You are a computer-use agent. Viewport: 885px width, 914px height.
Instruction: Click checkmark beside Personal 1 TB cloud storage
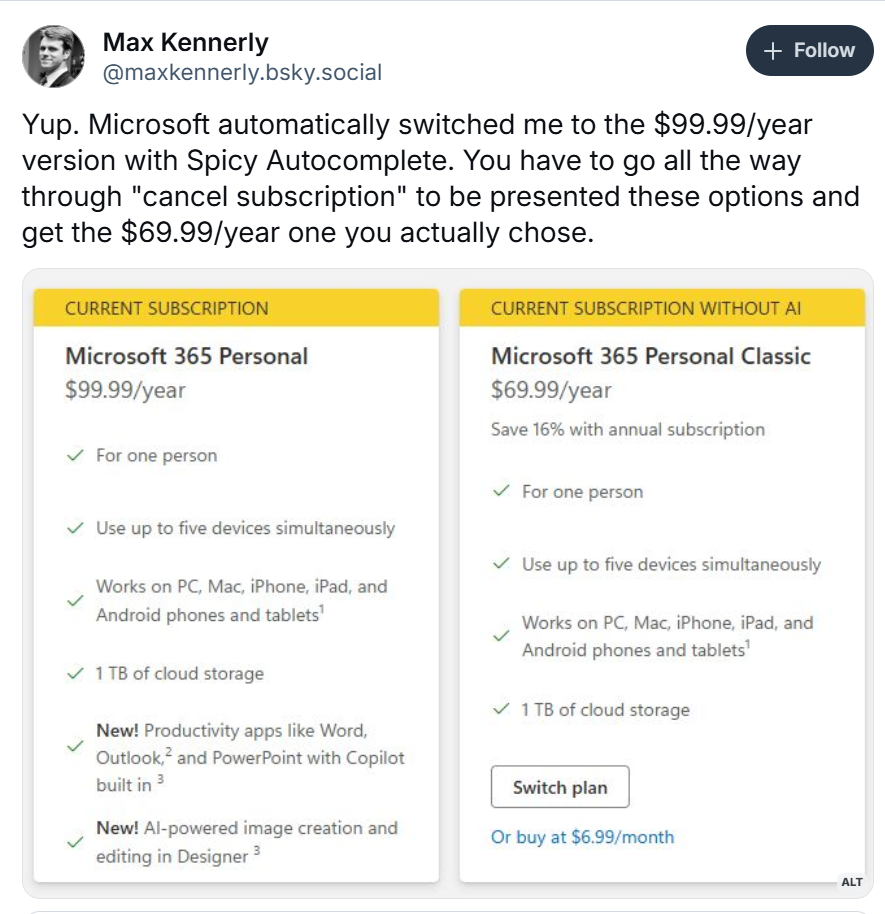click(75, 674)
